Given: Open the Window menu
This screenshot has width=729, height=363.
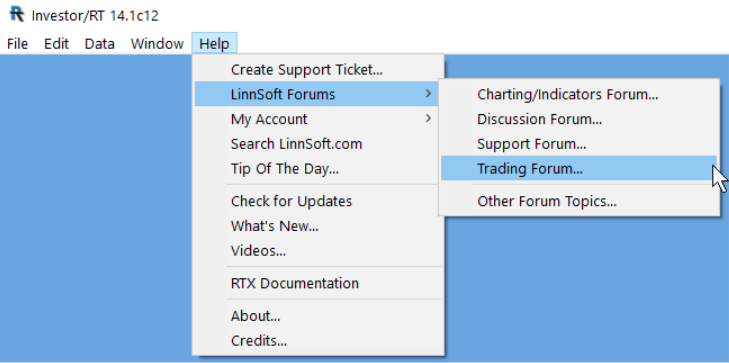Looking at the screenshot, I should pyautogui.click(x=157, y=44).
